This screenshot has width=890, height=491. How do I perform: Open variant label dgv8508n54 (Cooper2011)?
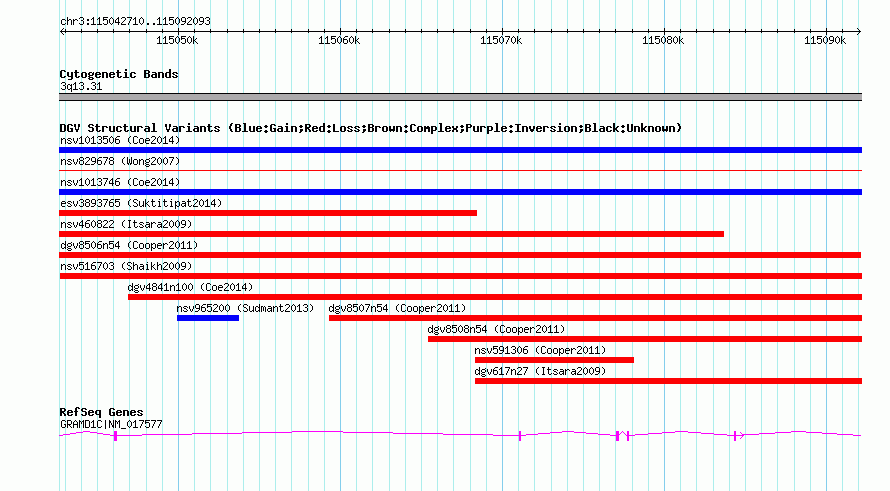point(496,329)
